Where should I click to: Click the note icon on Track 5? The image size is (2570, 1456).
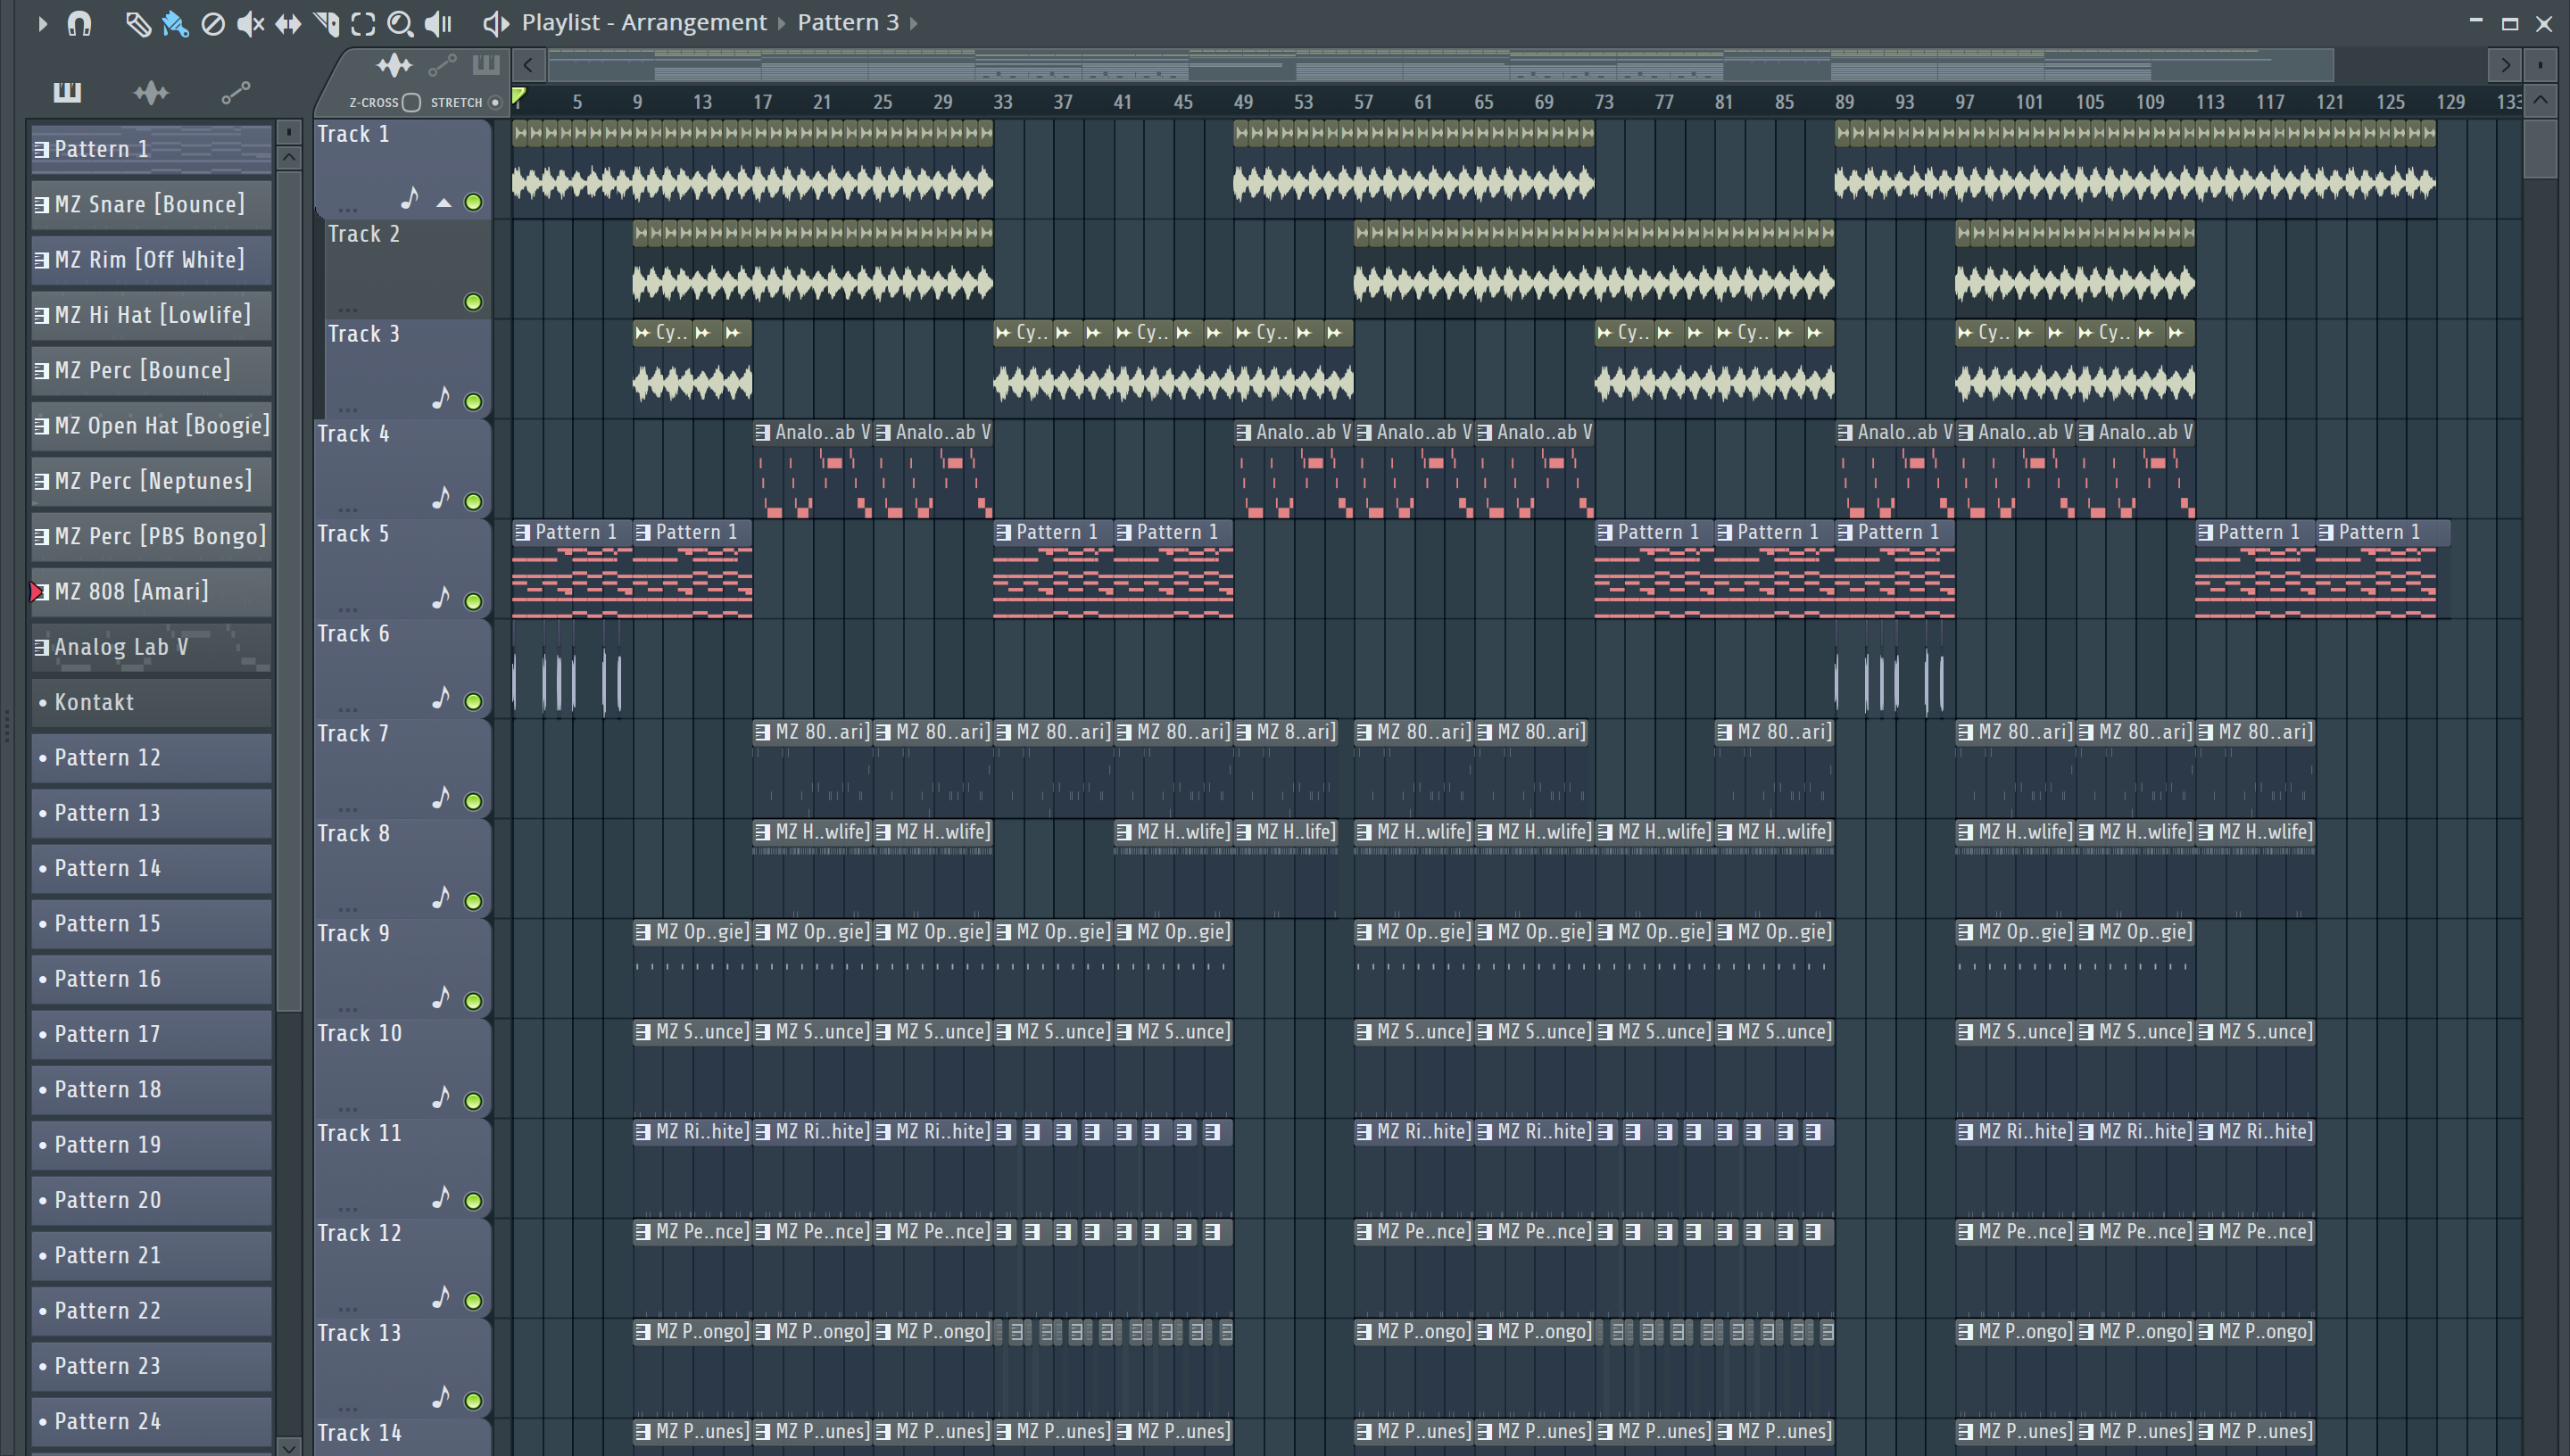[x=441, y=598]
